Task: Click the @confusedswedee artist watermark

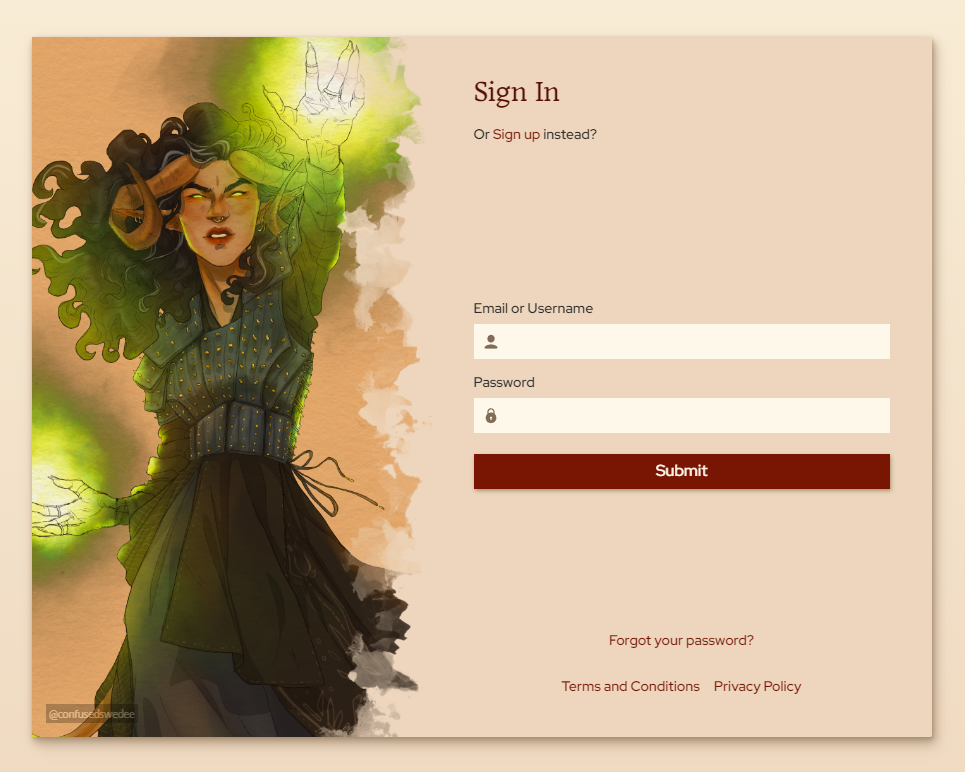Action: (x=91, y=714)
